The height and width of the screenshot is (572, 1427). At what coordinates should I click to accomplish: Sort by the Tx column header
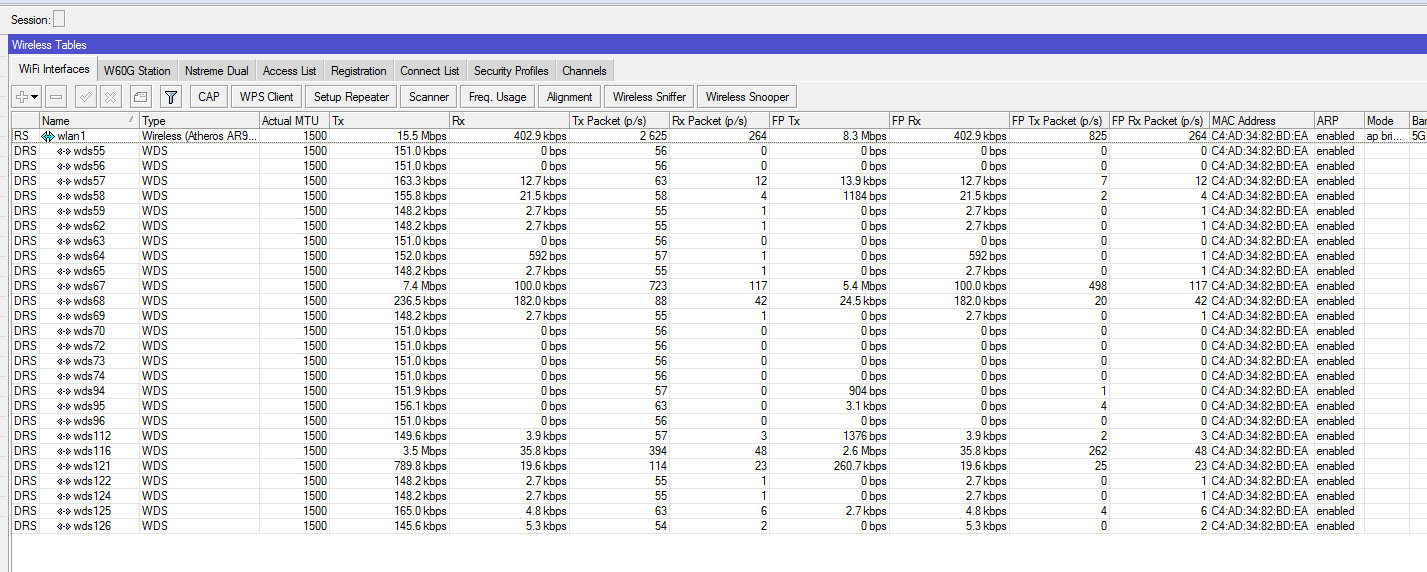coord(389,121)
